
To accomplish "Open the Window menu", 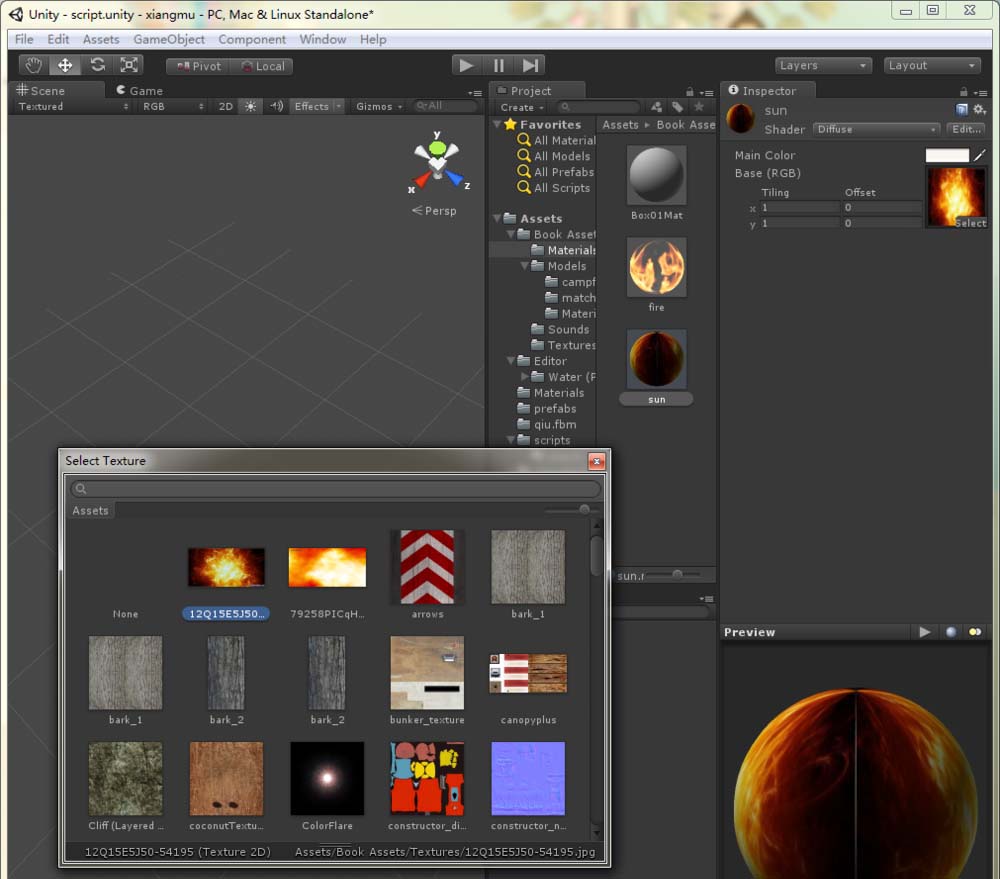I will click(323, 40).
